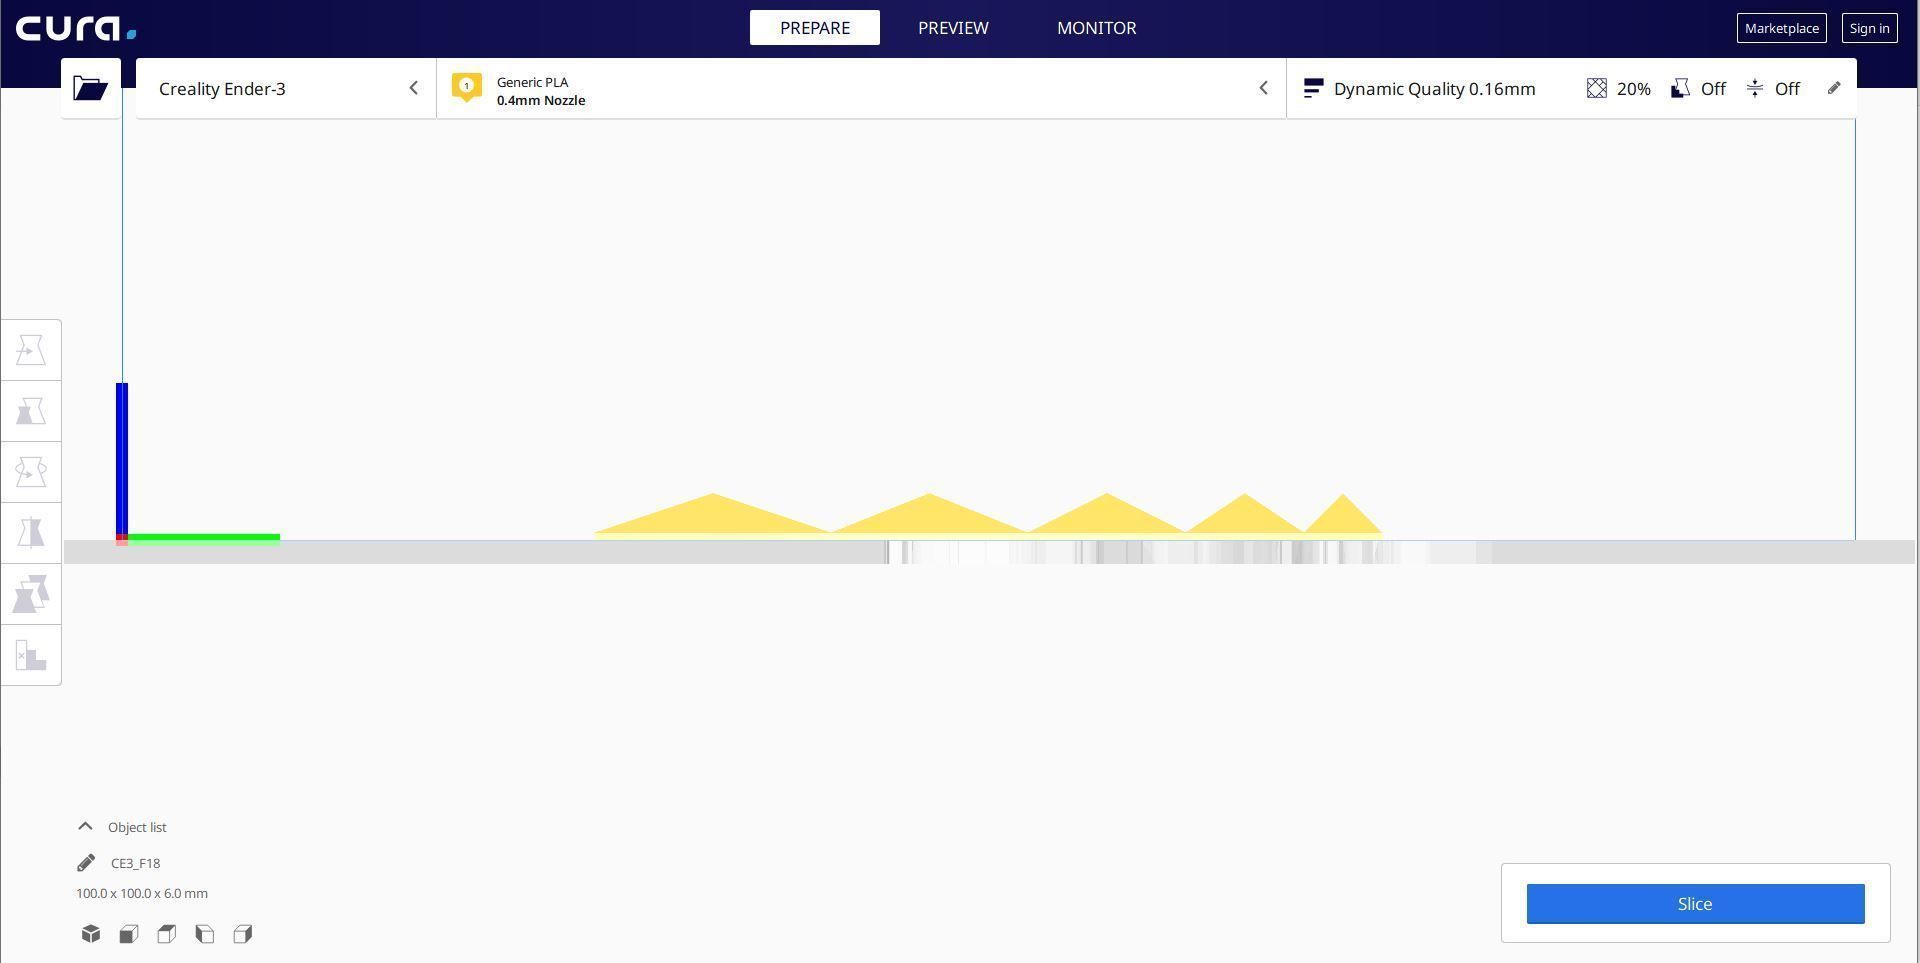Open the Marketplace
Image resolution: width=1920 pixels, height=963 pixels.
click(x=1782, y=28)
